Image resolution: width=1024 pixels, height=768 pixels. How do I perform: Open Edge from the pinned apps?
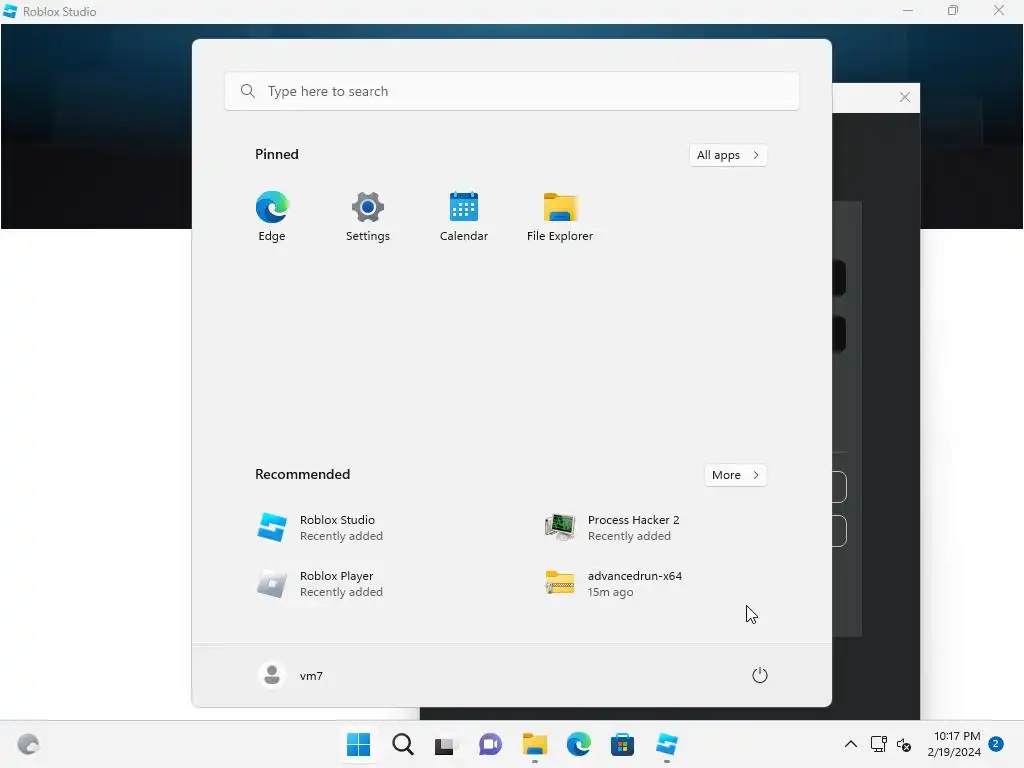pyautogui.click(x=272, y=217)
